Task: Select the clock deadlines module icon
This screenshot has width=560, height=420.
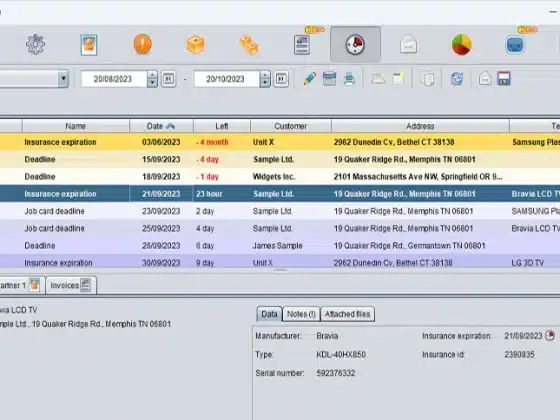Action: [355, 44]
